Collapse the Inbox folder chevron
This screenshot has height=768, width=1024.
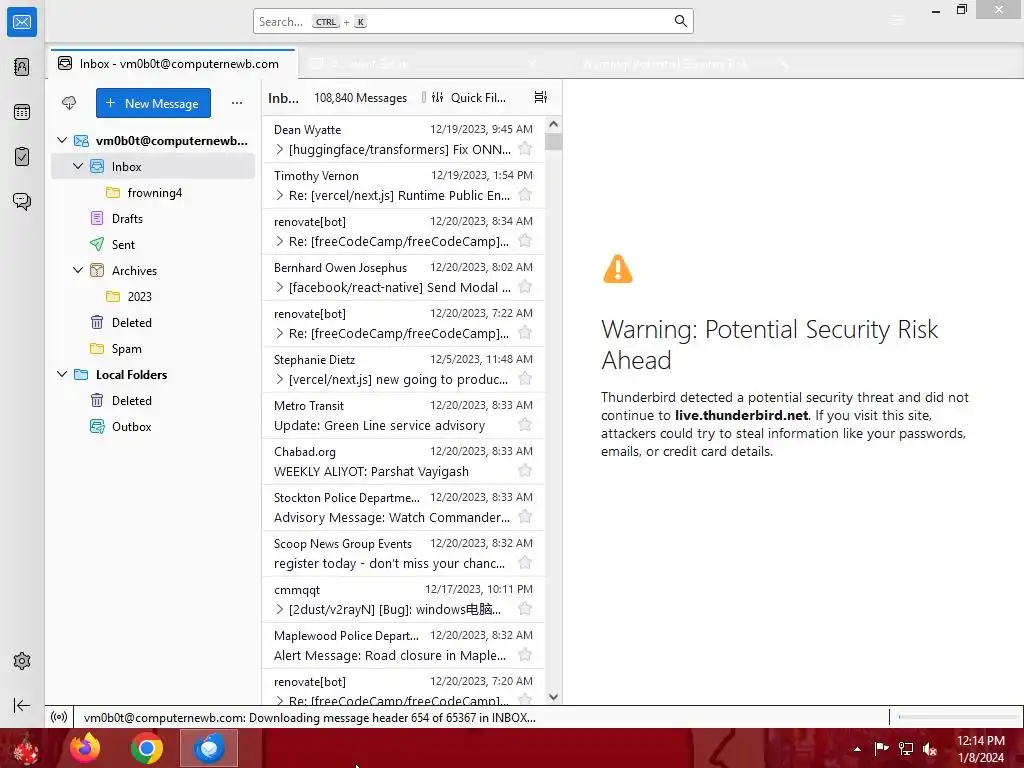coord(78,167)
